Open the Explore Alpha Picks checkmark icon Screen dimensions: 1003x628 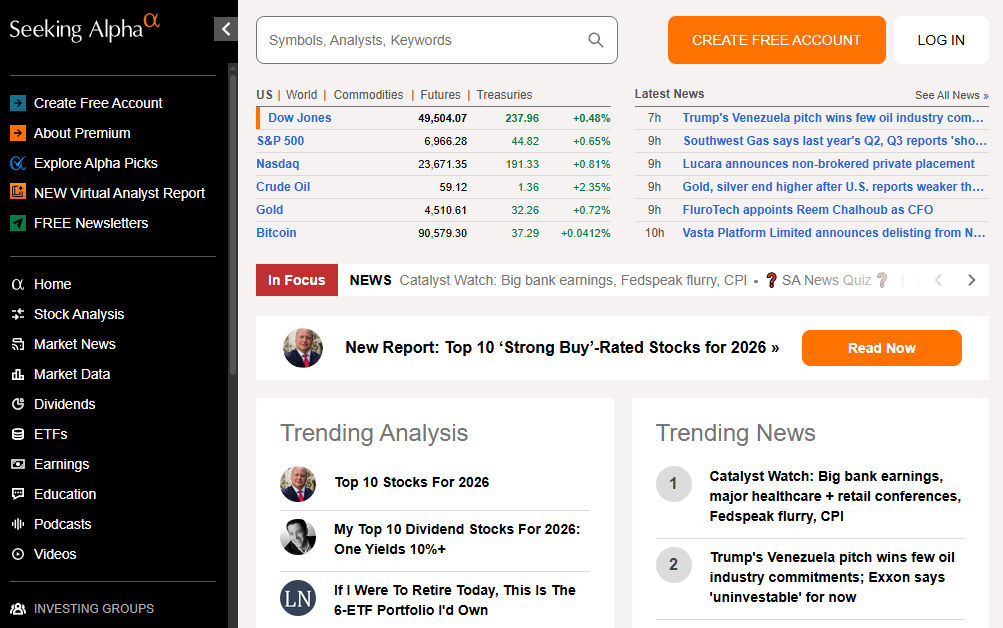[x=17, y=162]
